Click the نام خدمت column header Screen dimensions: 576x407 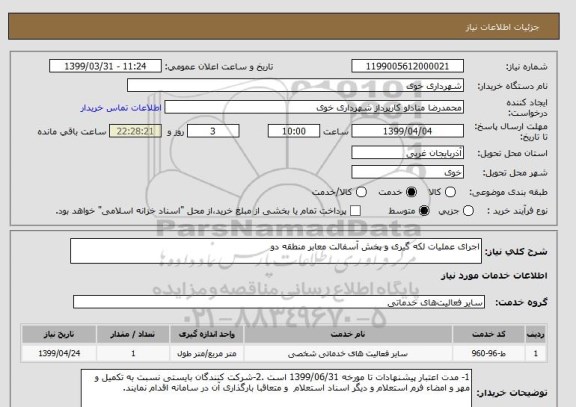pyautogui.click(x=348, y=334)
